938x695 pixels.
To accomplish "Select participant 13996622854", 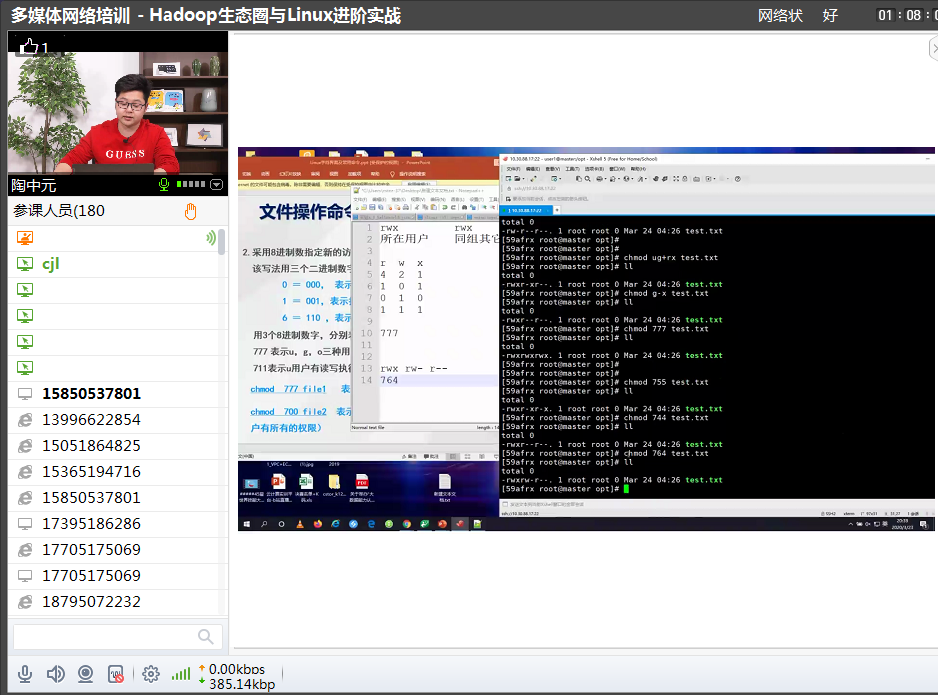I will pos(91,420).
